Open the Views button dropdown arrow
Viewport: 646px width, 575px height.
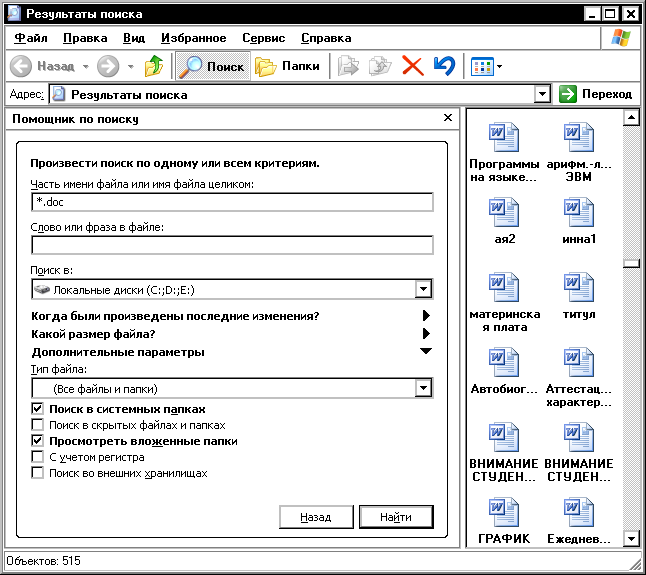pos(499,66)
